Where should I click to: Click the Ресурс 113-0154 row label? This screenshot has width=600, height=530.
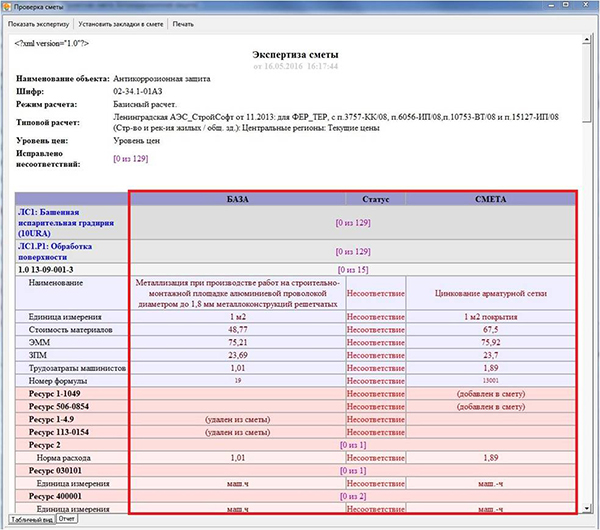pyautogui.click(x=59, y=432)
